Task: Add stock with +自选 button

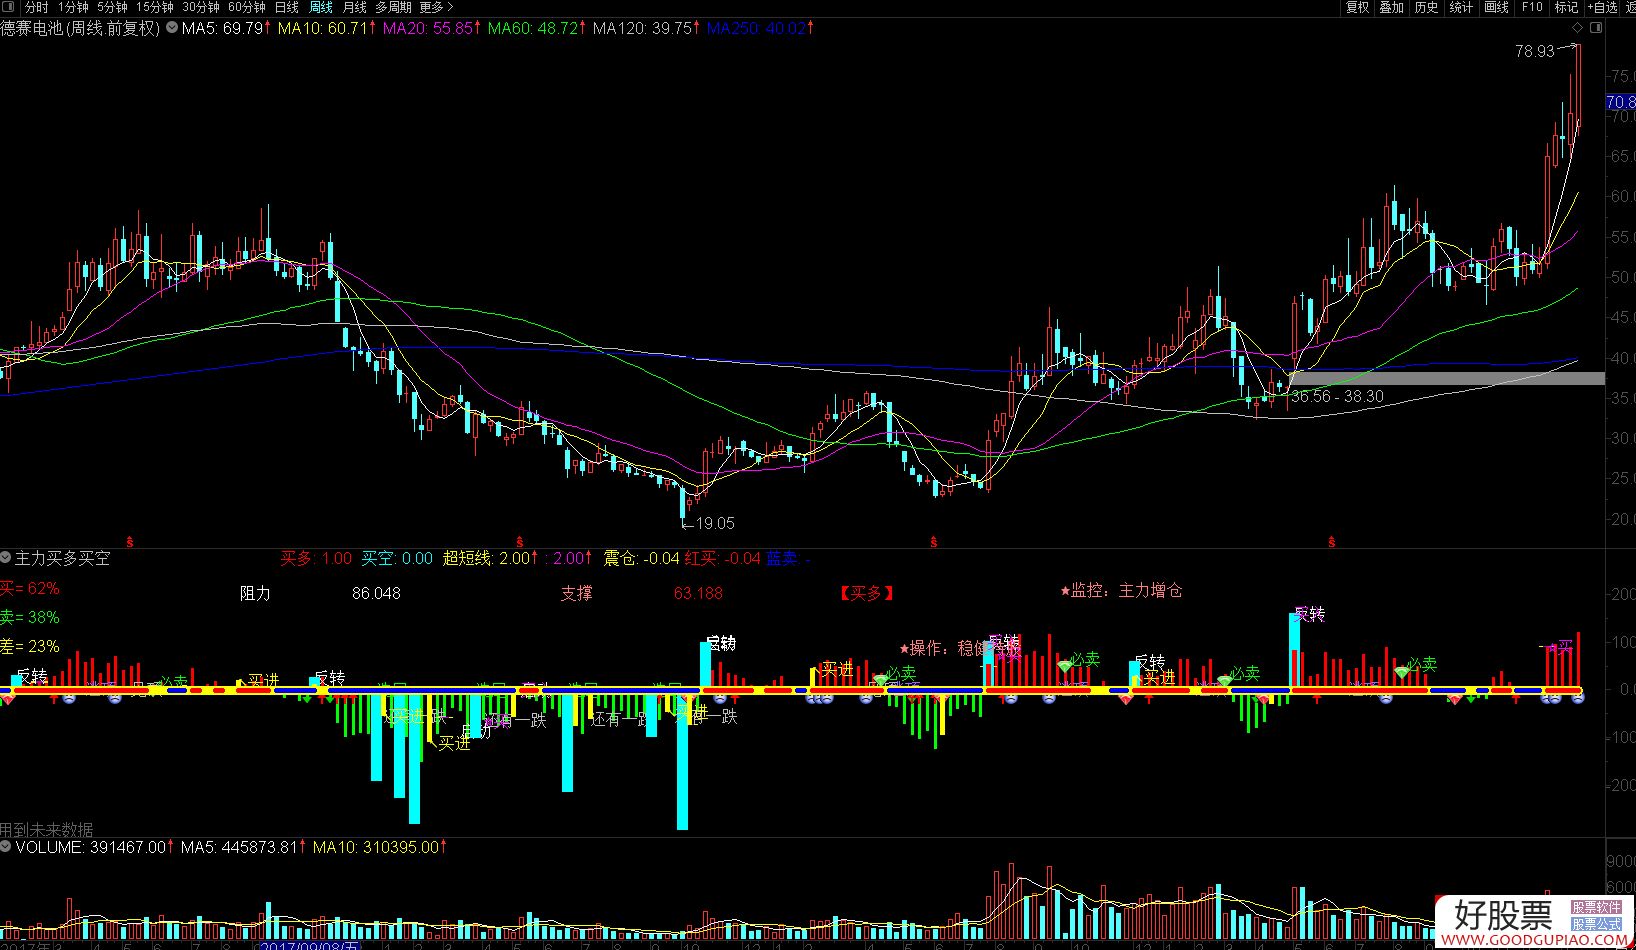Action: [x=1603, y=7]
